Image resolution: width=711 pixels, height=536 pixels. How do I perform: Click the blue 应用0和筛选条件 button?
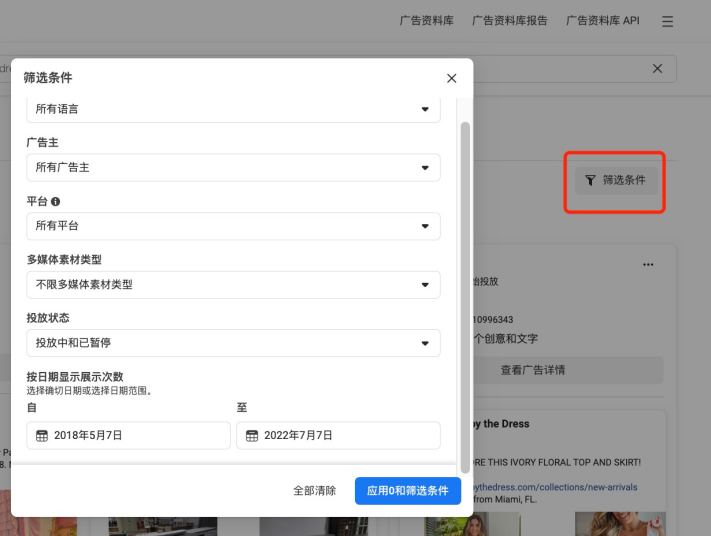[408, 491]
